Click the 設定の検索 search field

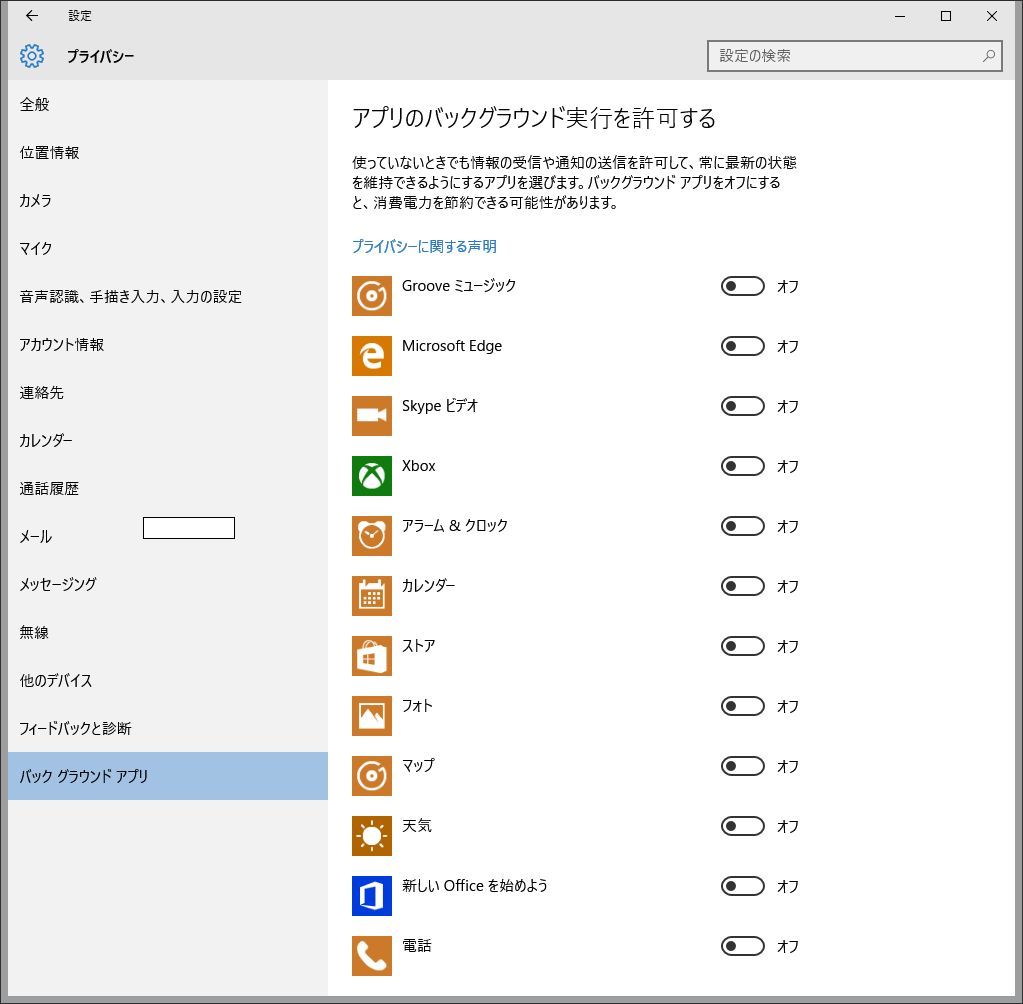click(x=855, y=56)
